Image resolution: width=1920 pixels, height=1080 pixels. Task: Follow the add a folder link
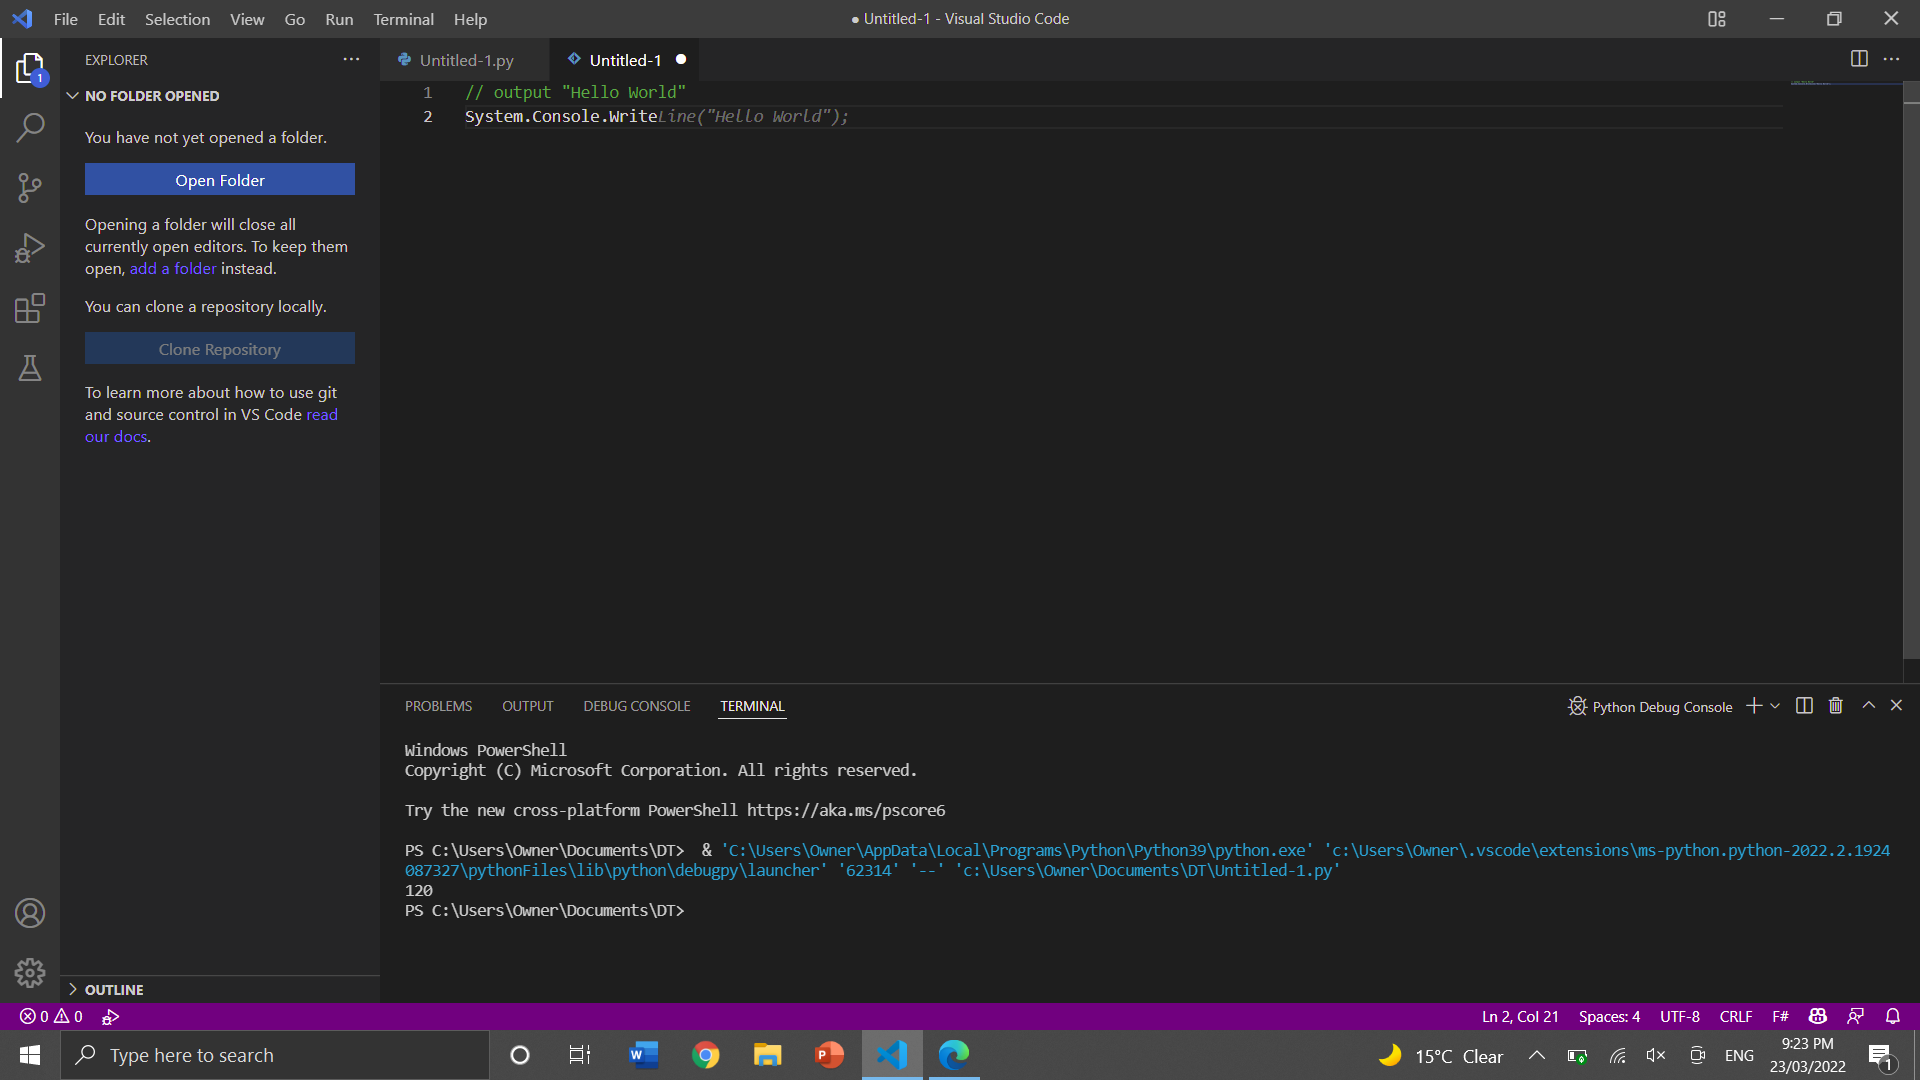(x=173, y=268)
